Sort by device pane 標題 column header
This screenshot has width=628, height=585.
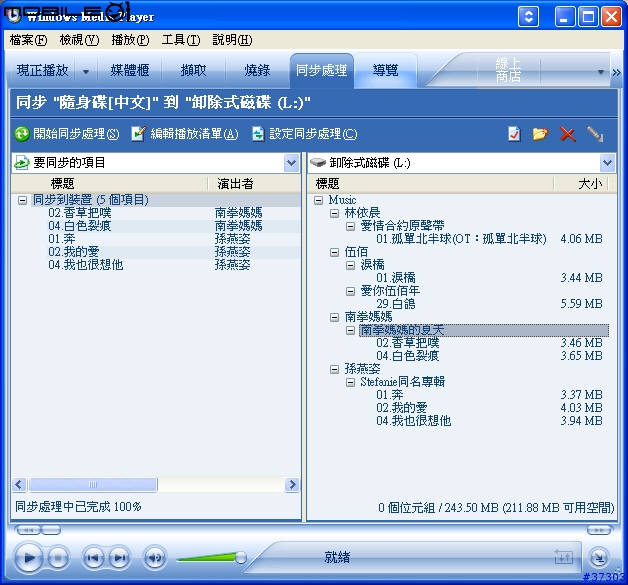click(431, 184)
